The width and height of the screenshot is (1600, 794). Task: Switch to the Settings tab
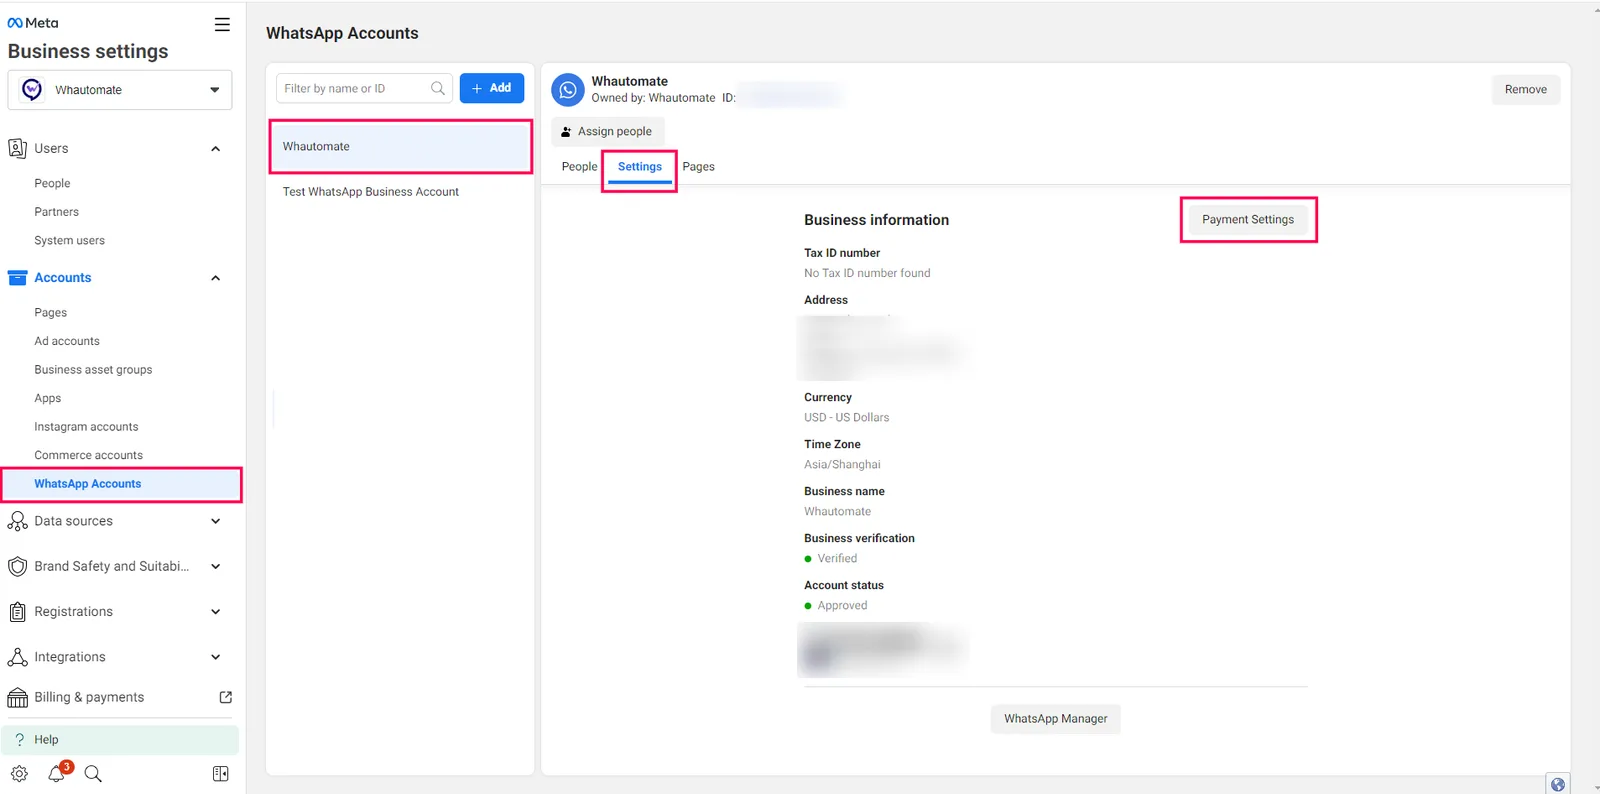[640, 167]
